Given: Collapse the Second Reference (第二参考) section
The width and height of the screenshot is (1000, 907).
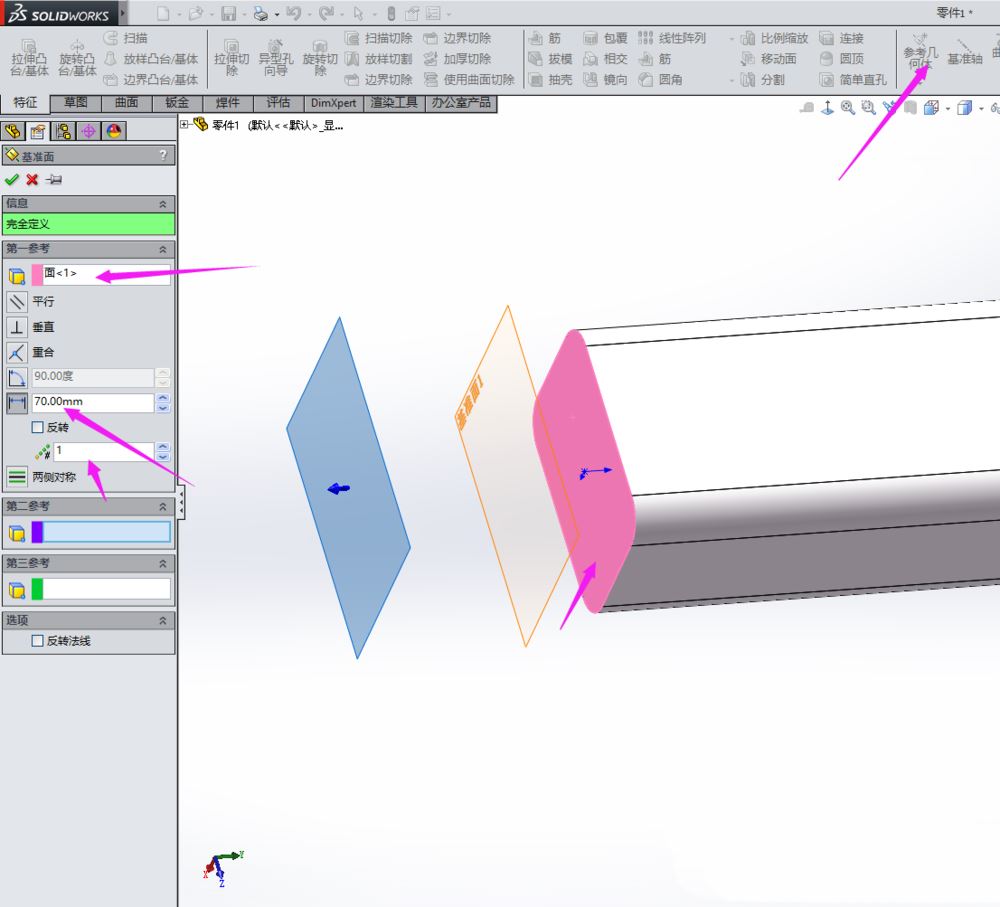Looking at the screenshot, I should point(163,506).
